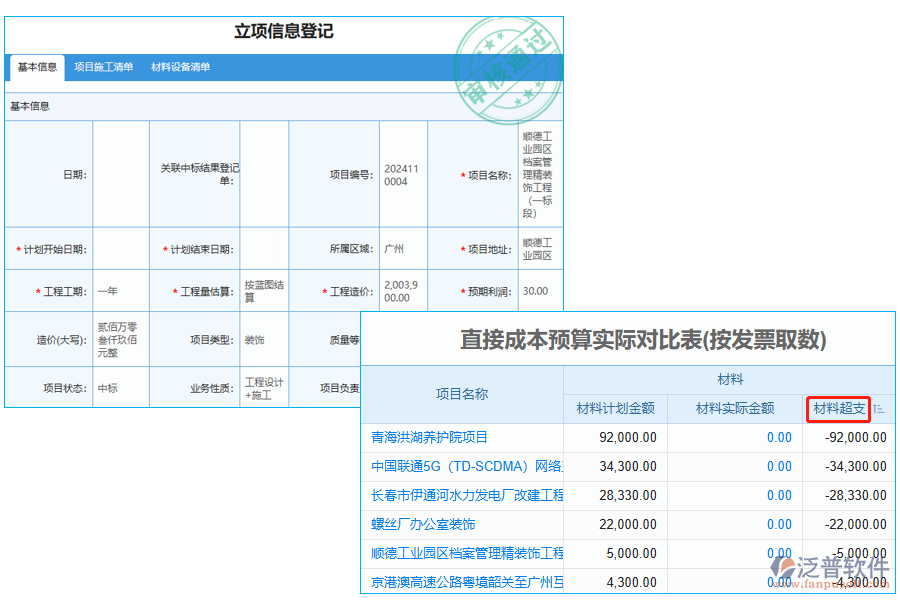Open the 京港澳高速公路 project link
Image resolution: width=900 pixels, height=600 pixels.
click(x=466, y=582)
